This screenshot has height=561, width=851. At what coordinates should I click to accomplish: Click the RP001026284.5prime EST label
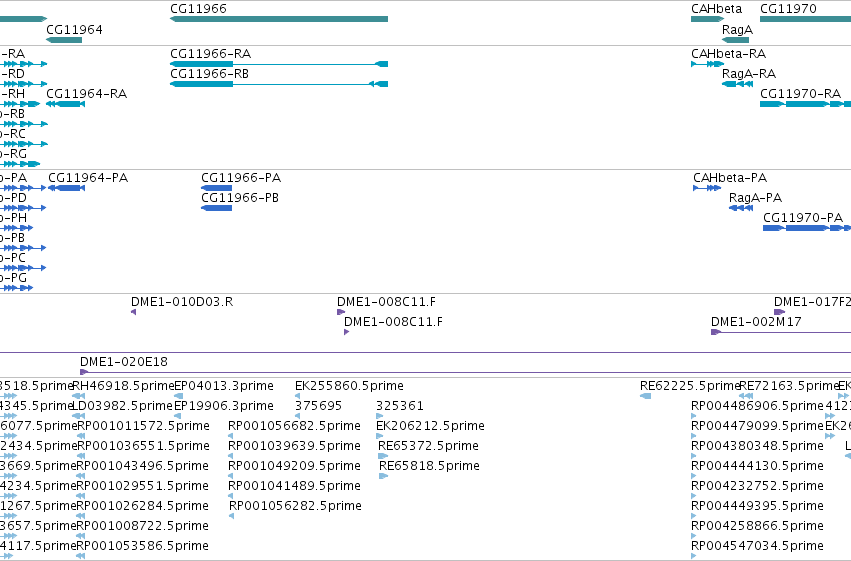143,506
